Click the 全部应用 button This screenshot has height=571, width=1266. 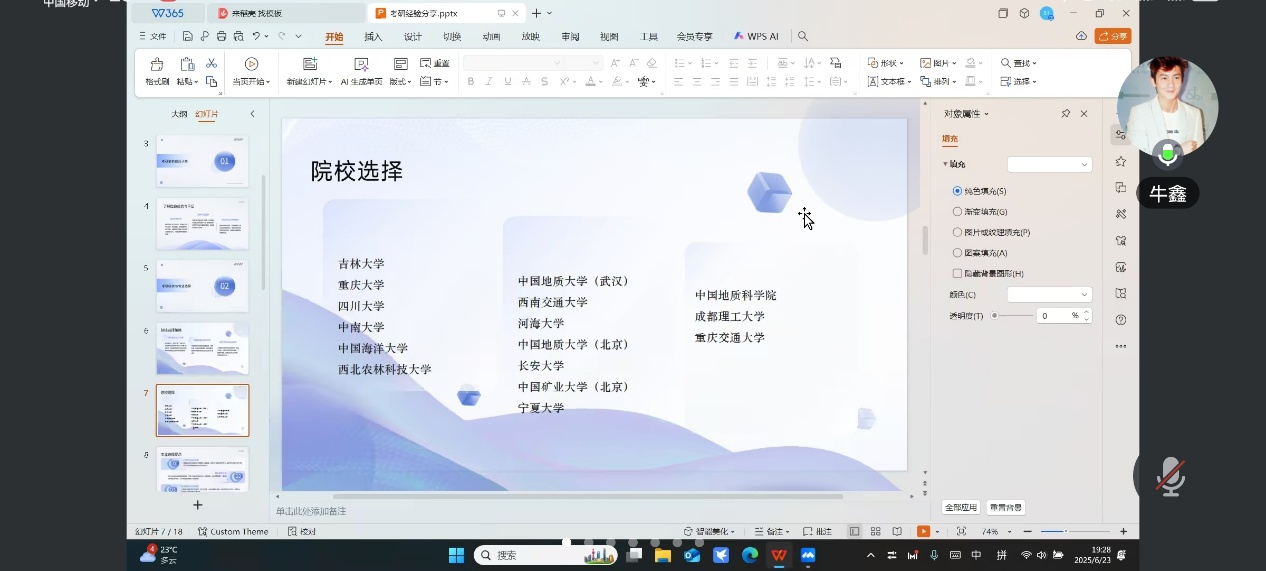(960, 507)
